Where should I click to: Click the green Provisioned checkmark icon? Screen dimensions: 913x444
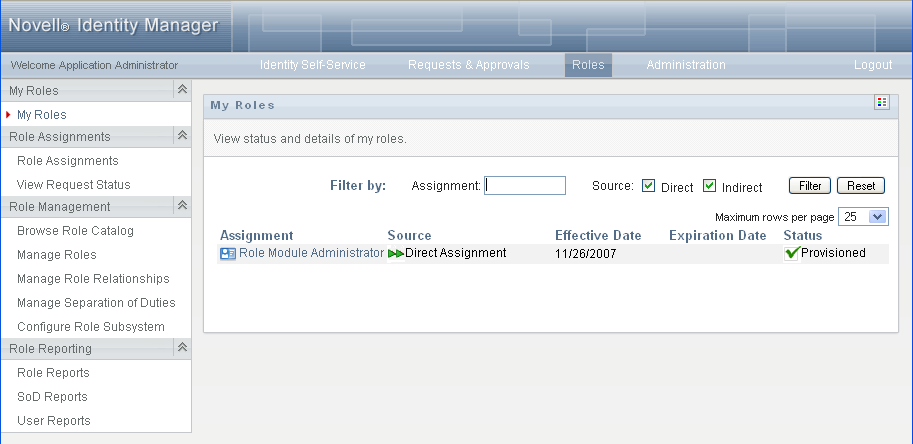click(791, 253)
